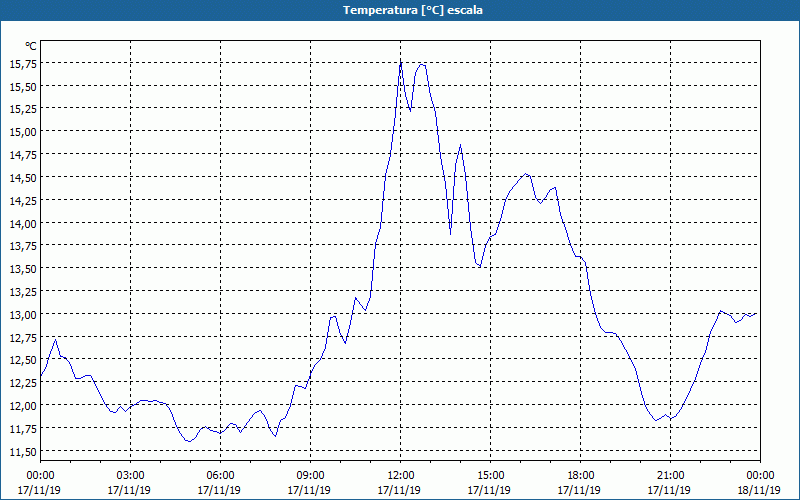The height and width of the screenshot is (500, 800).
Task: Click the 03:00 time label
Action: [130, 476]
